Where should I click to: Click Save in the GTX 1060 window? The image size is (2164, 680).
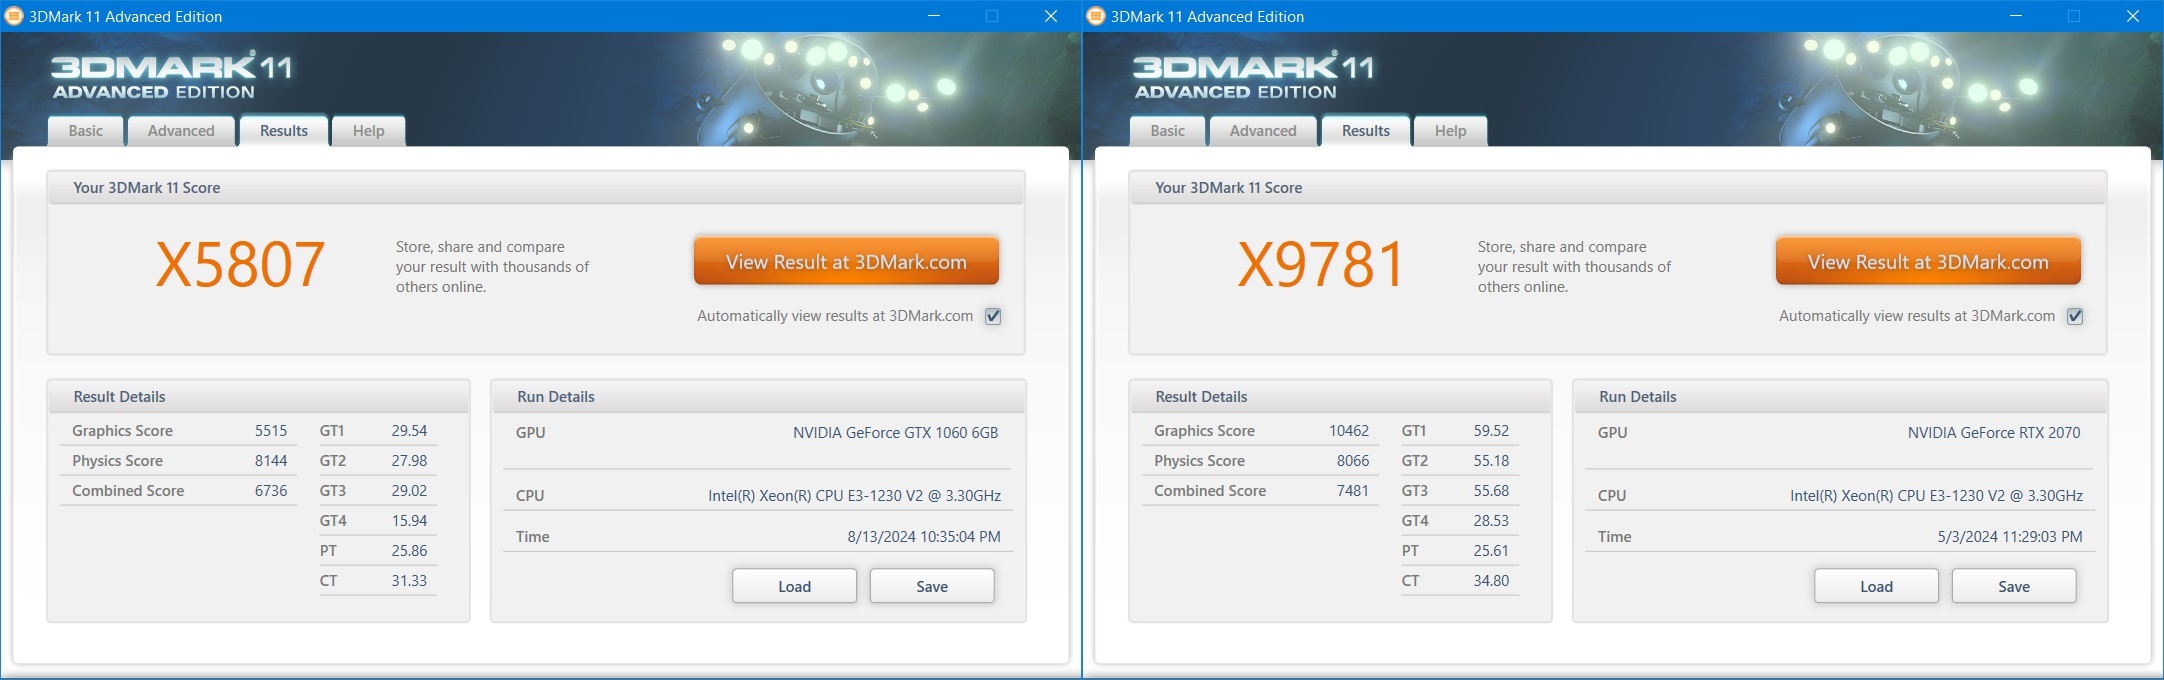click(932, 586)
